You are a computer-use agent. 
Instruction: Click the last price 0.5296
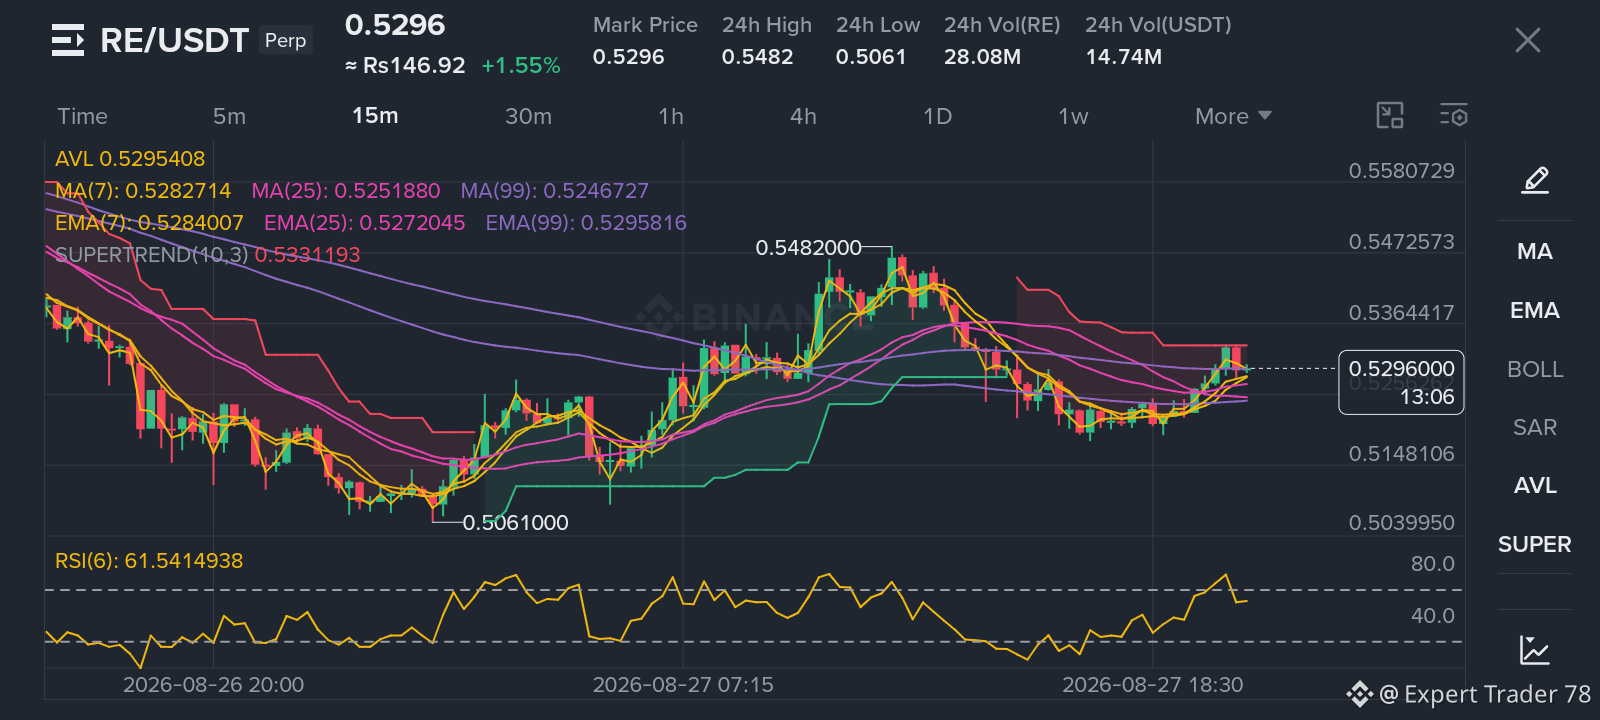(395, 25)
